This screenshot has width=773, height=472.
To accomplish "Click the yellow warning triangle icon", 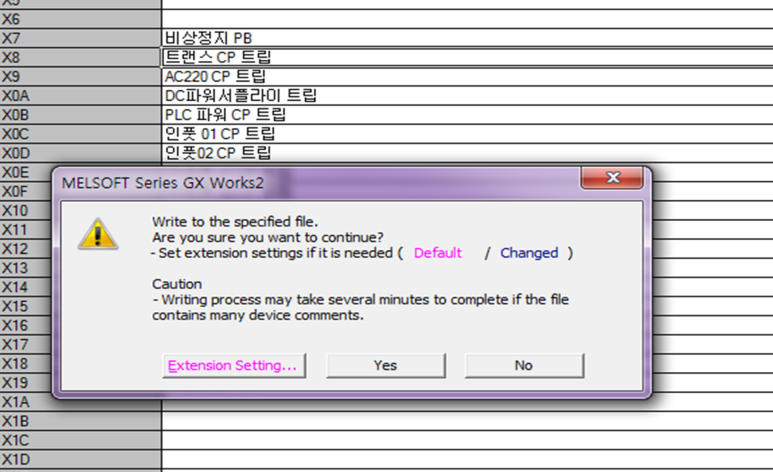I will pos(98,234).
